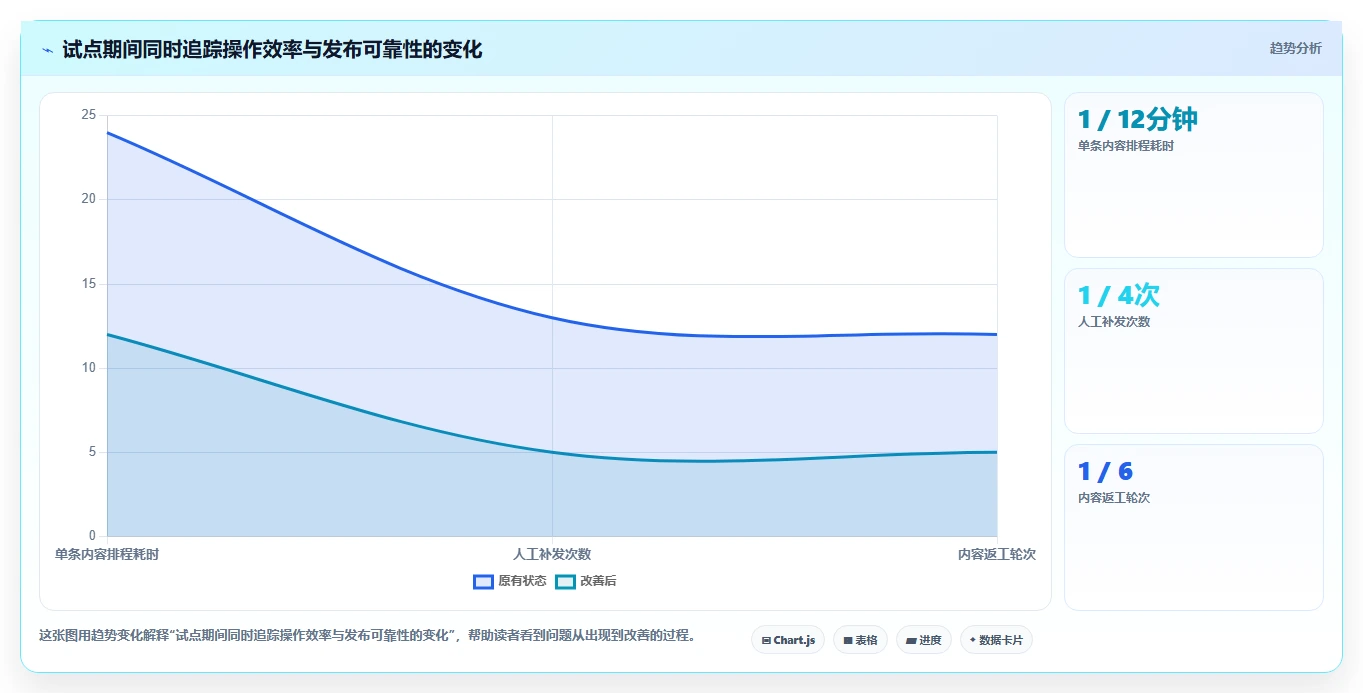Click the 内容返工轮次 card caption

pos(1114,498)
